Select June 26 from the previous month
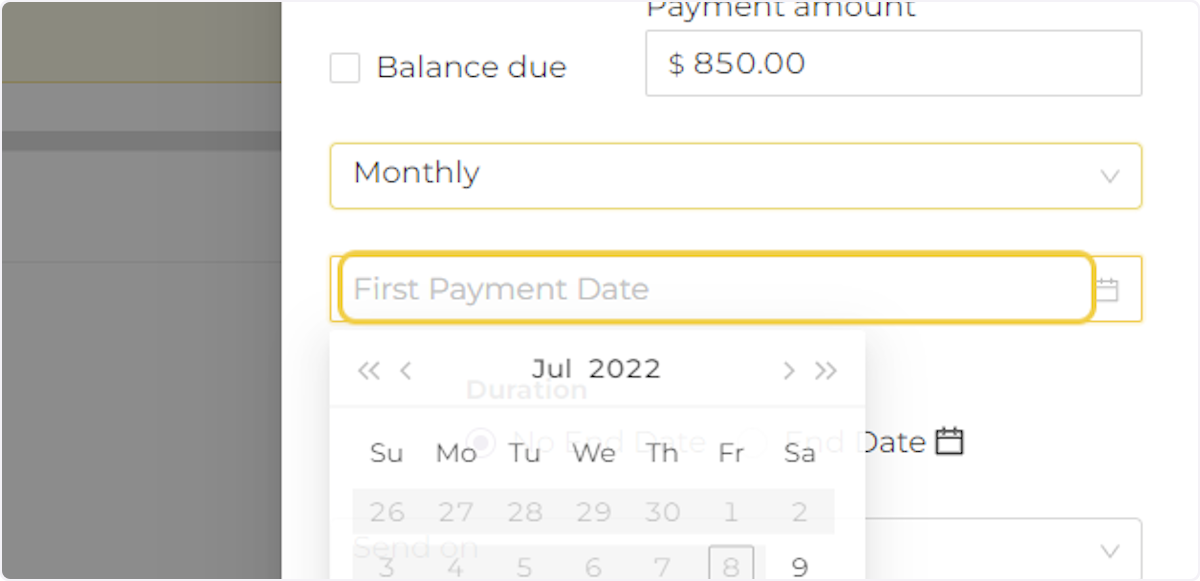 pyautogui.click(x=387, y=511)
